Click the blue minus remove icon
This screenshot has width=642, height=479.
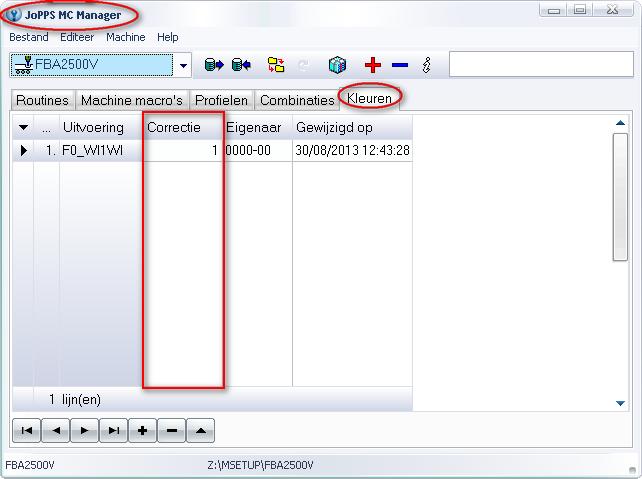[x=400, y=65]
